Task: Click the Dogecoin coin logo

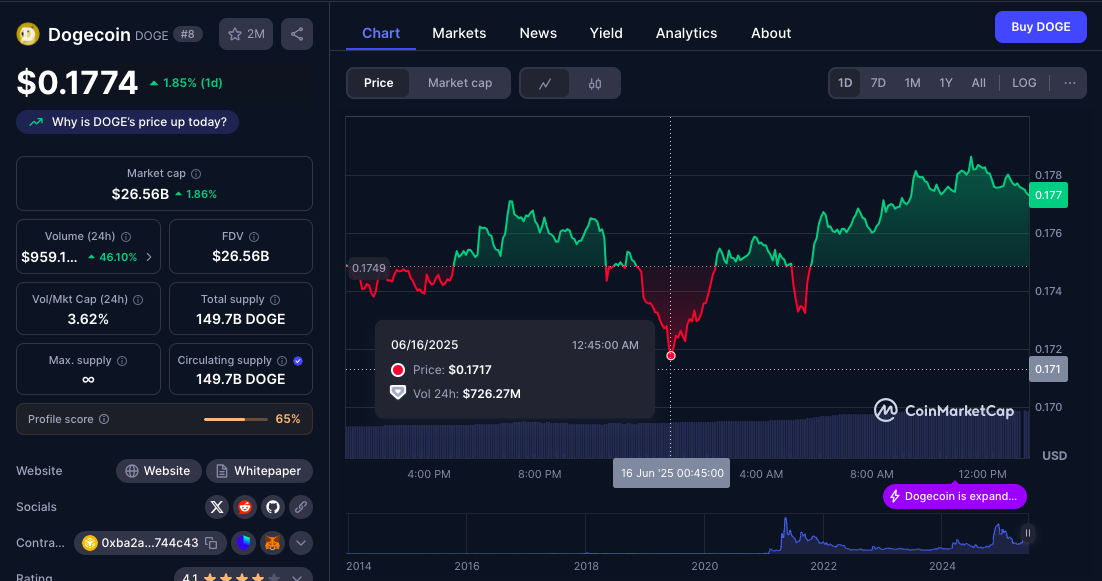Action: (28, 34)
